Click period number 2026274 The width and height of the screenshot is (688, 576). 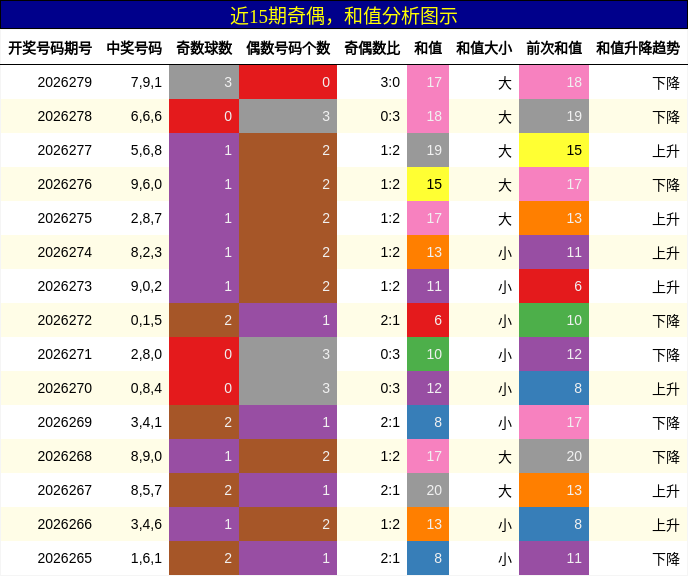64,252
